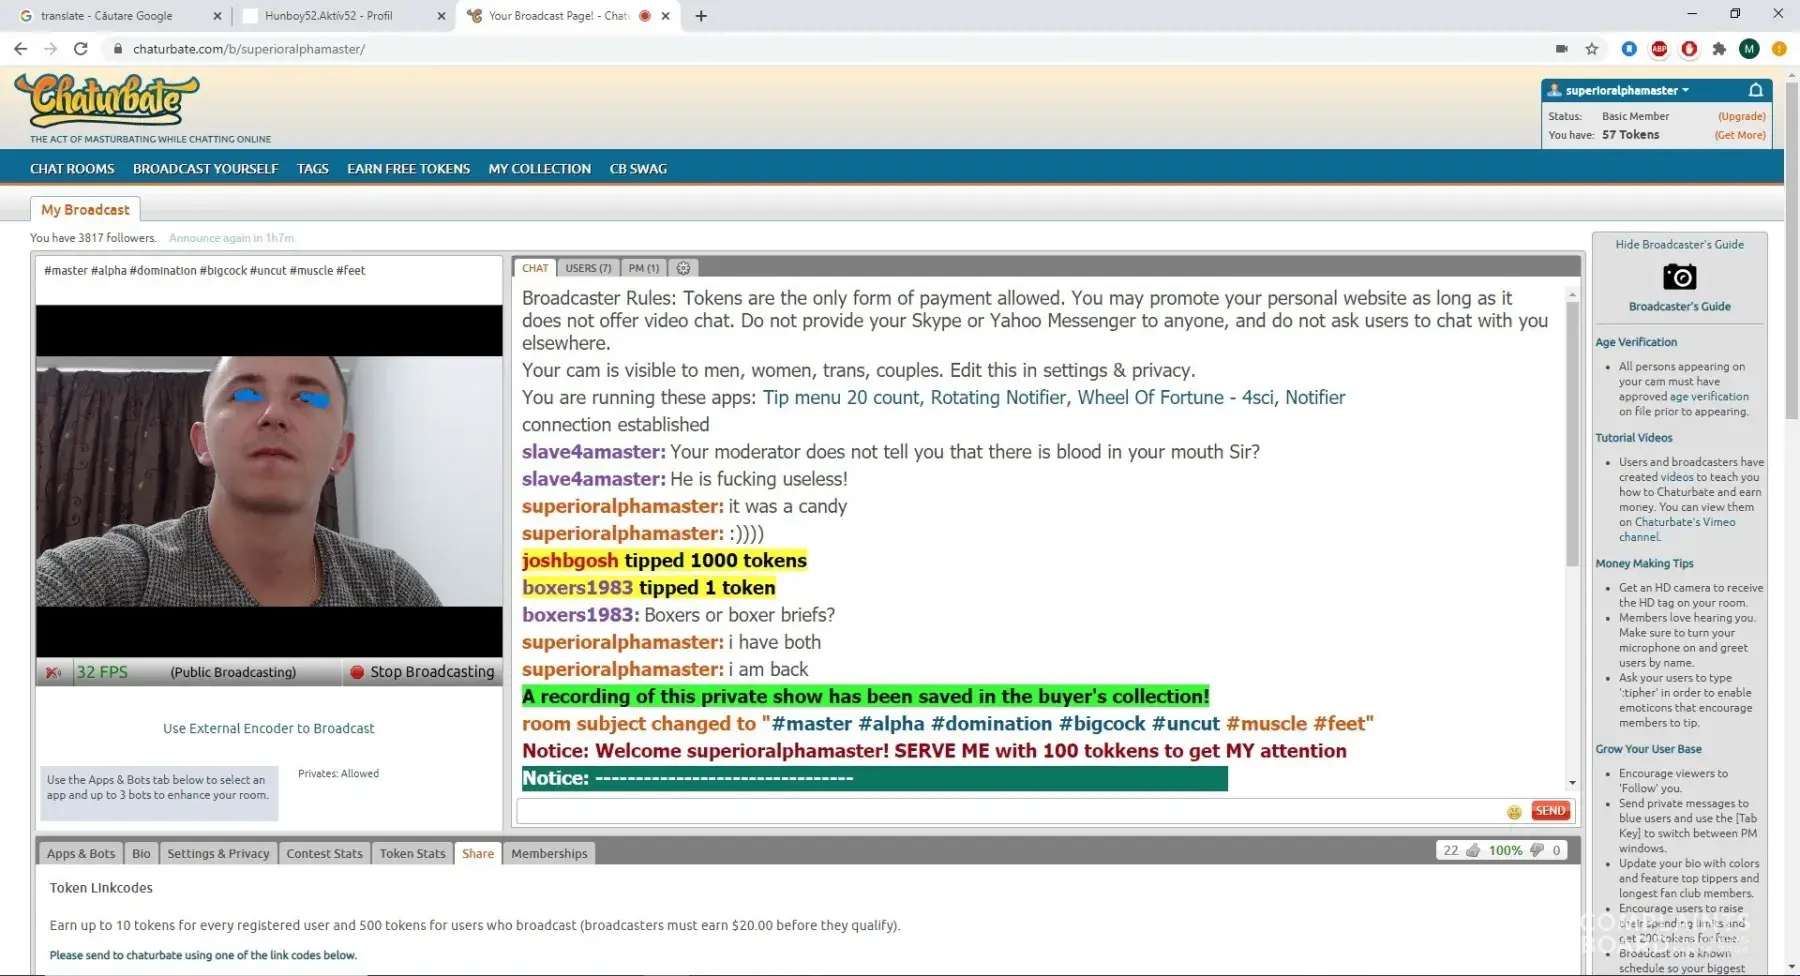Open the CHAT ROOMS menu item
This screenshot has height=976, width=1800.
72,169
